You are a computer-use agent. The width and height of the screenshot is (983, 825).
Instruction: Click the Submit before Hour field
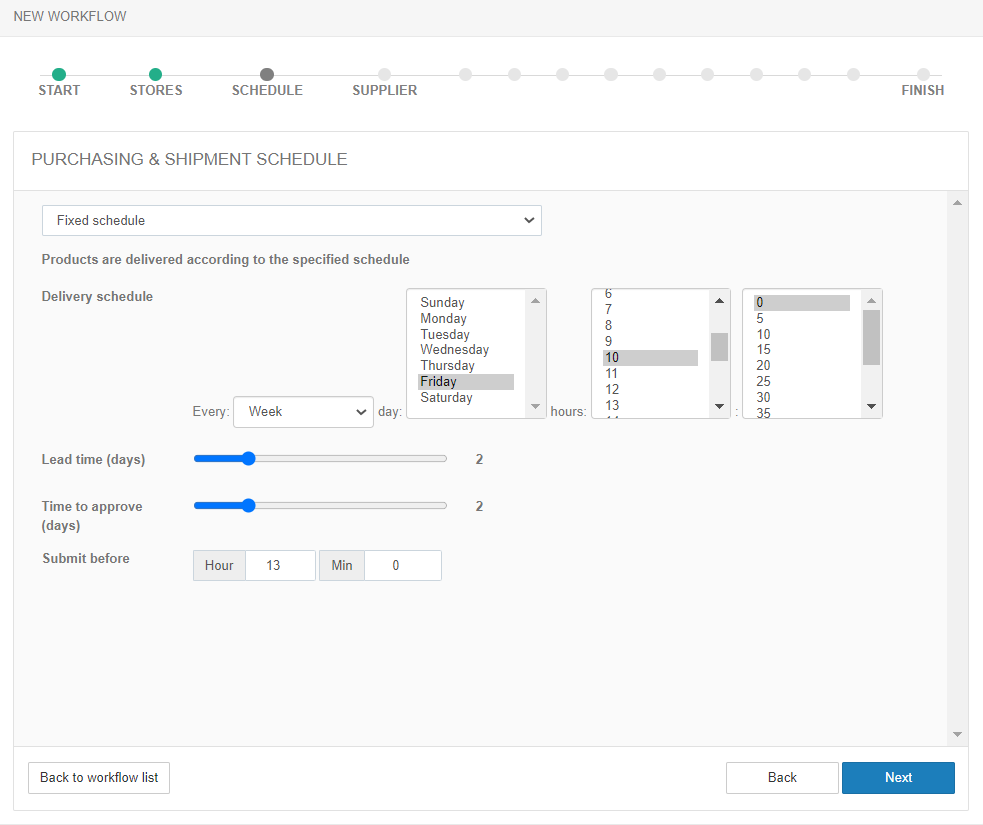tap(279, 565)
